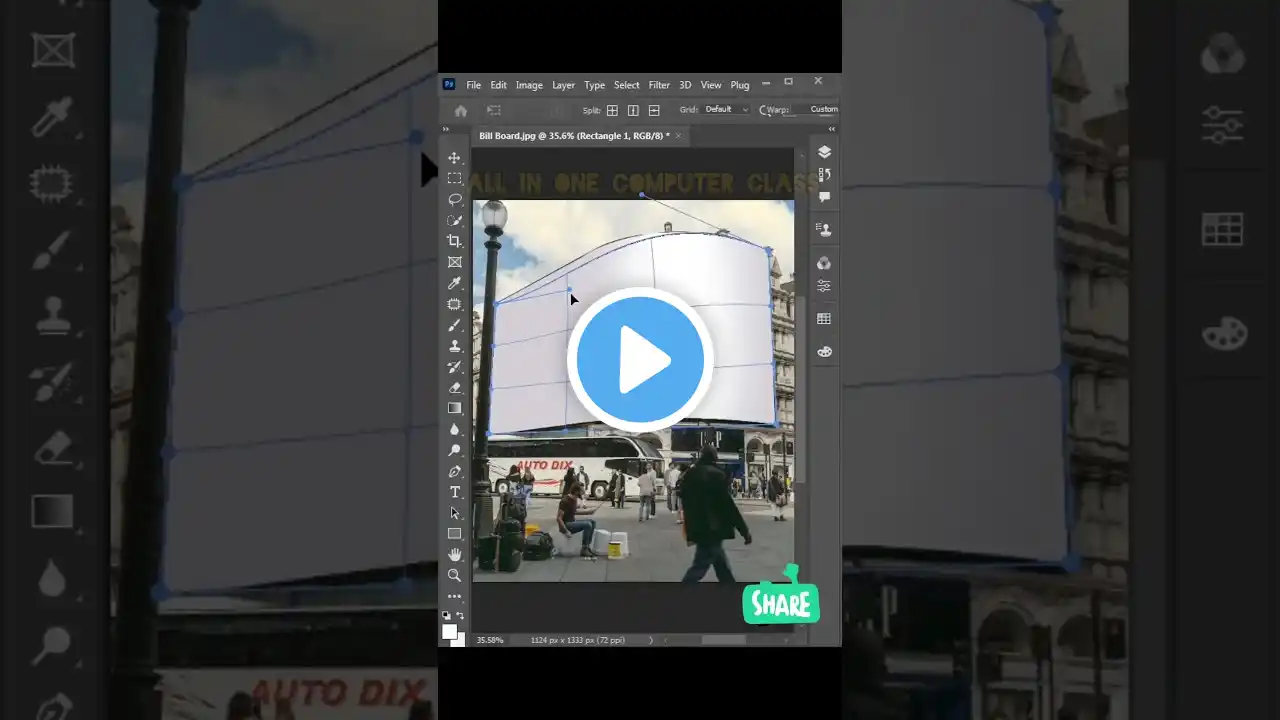Click the white foreground color swatch
The height and width of the screenshot is (720, 1280).
[449, 631]
